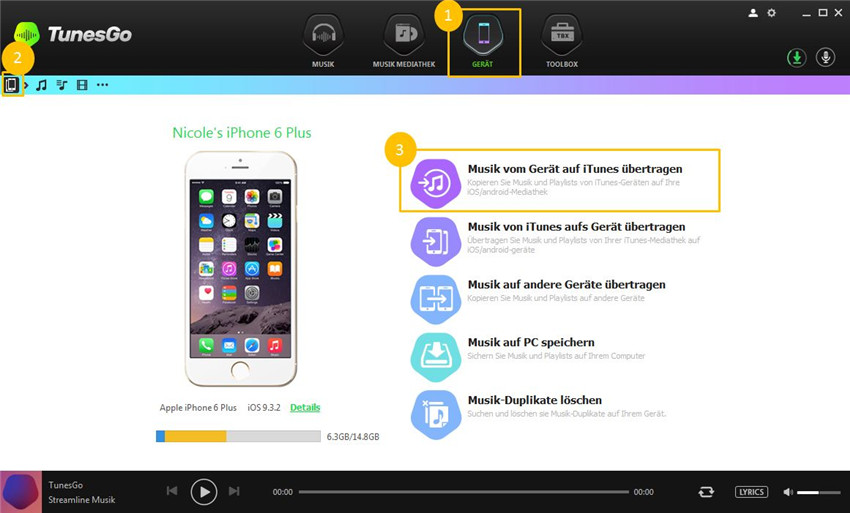This screenshot has width=850, height=513.
Task: Maximize the TunesGo window
Action: click(x=823, y=13)
